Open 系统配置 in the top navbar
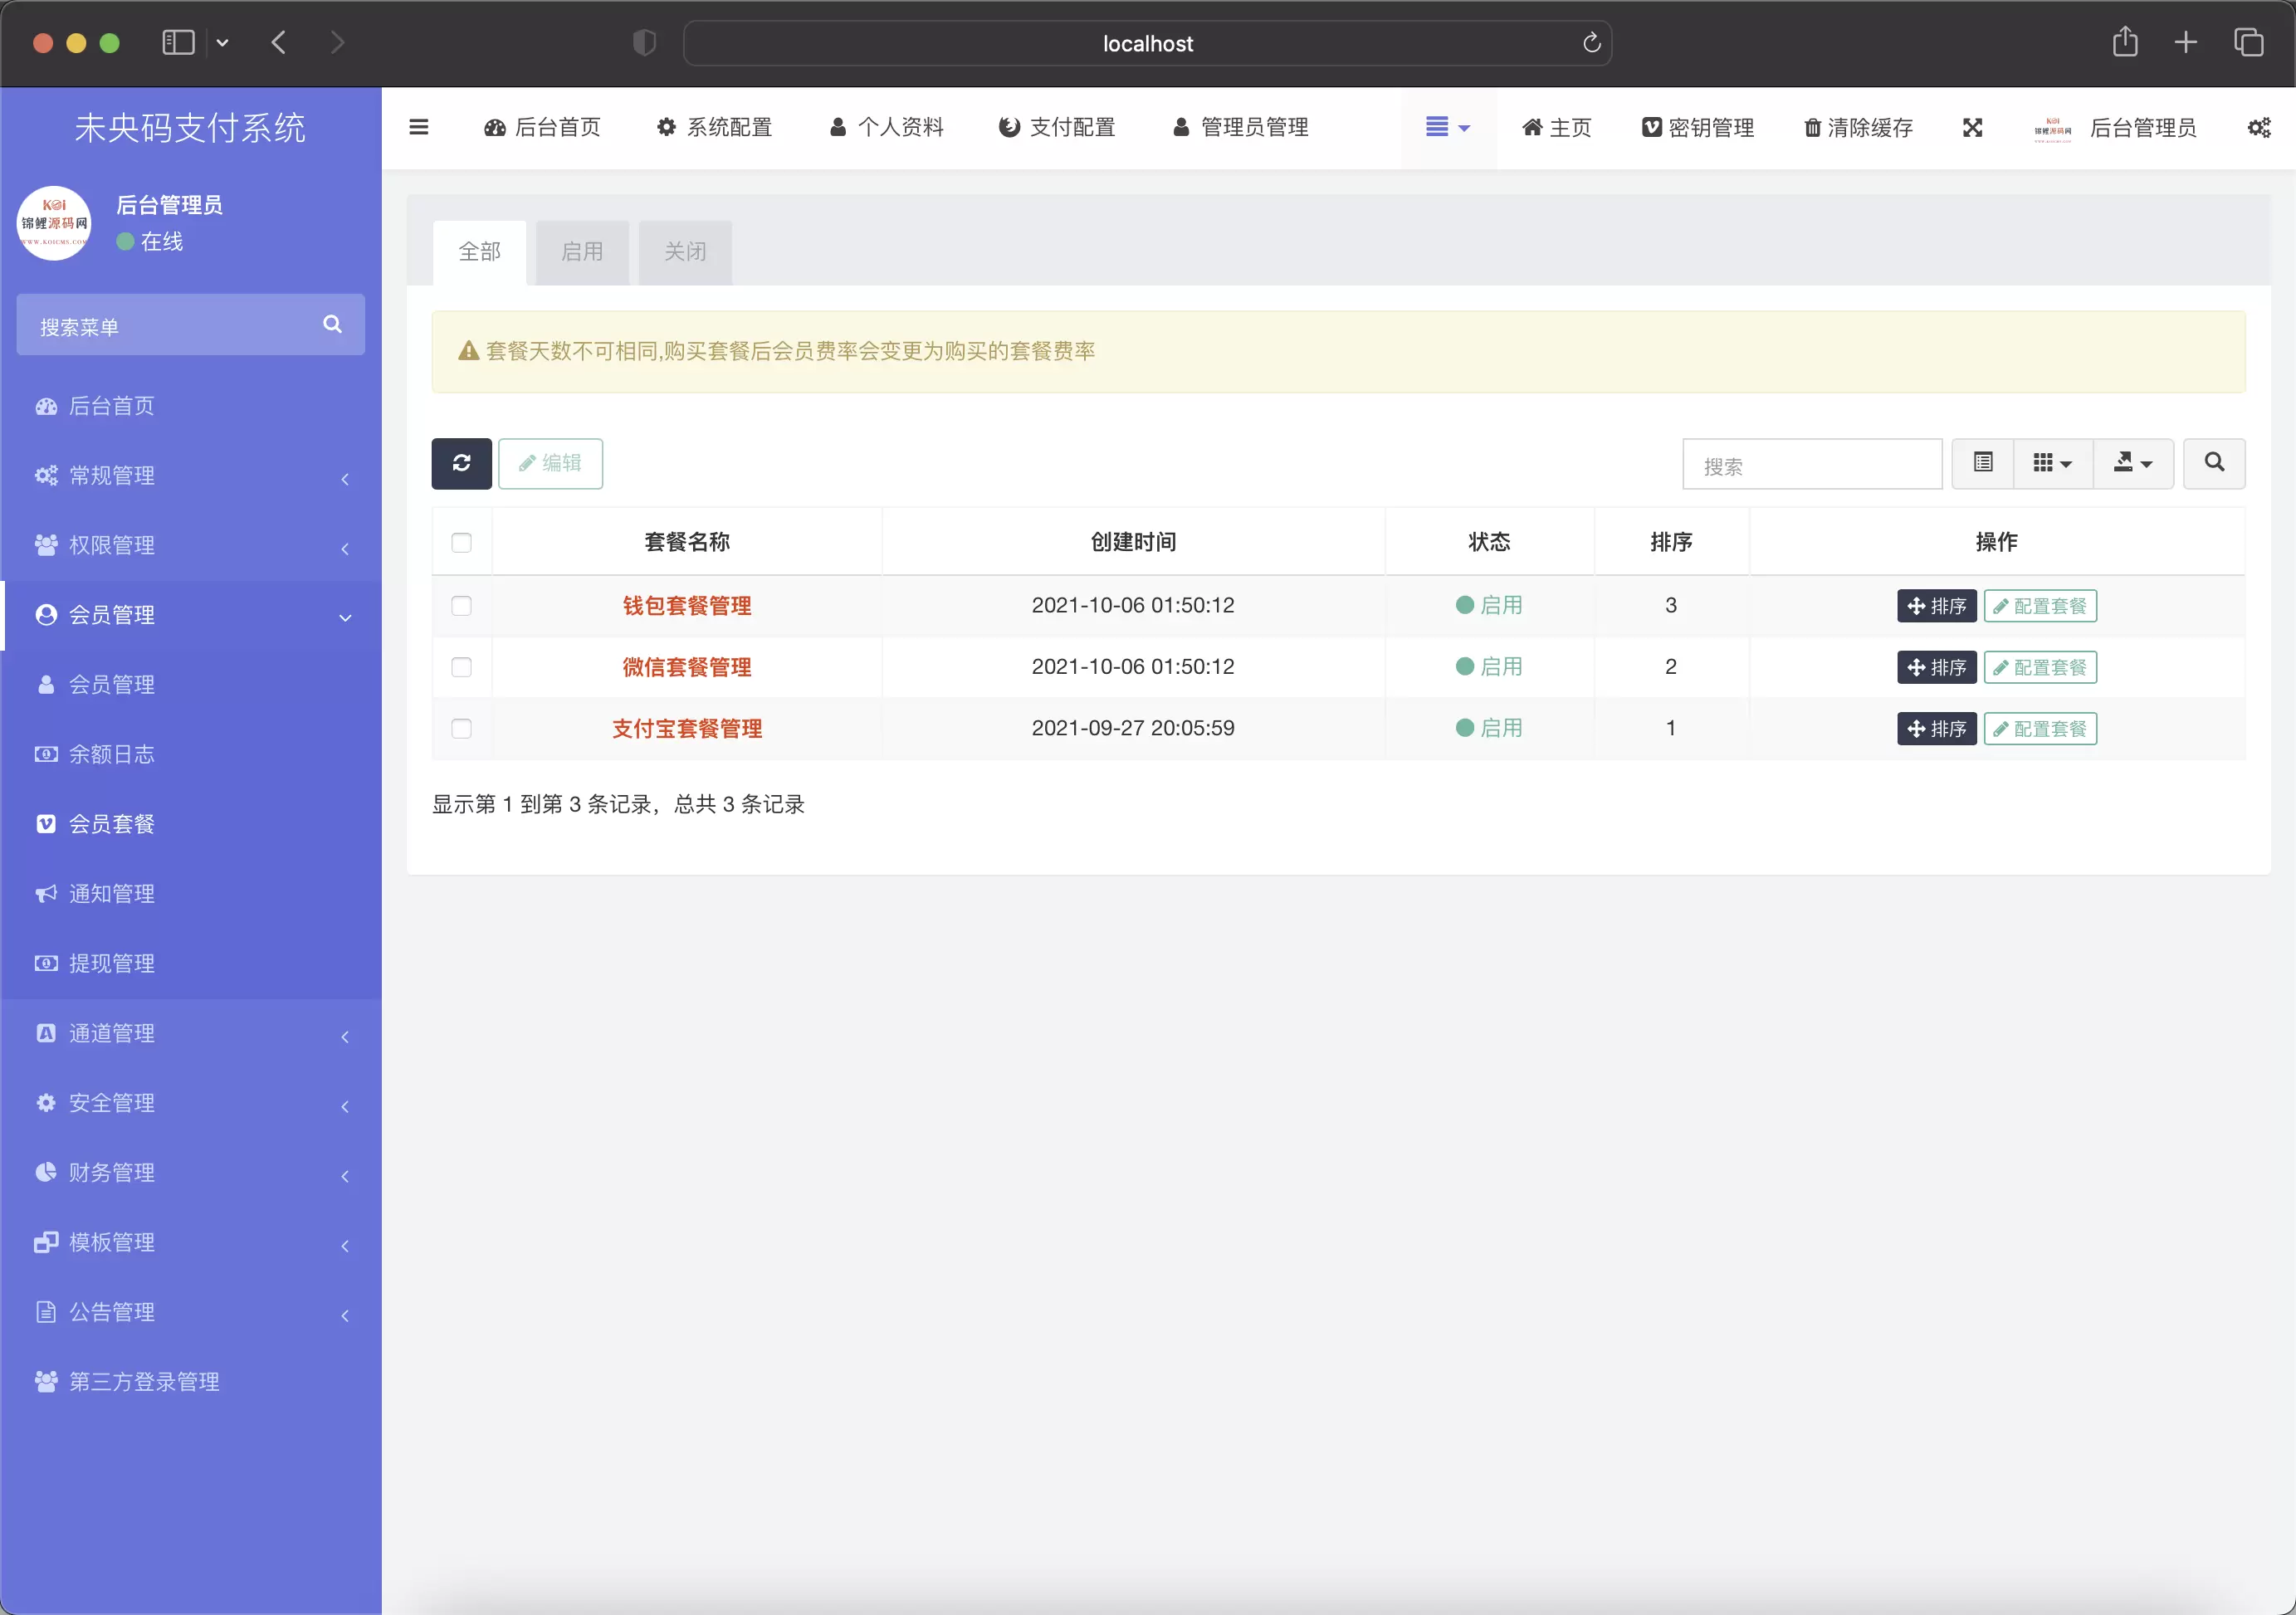The height and width of the screenshot is (1615, 2296). pyautogui.click(x=714, y=127)
